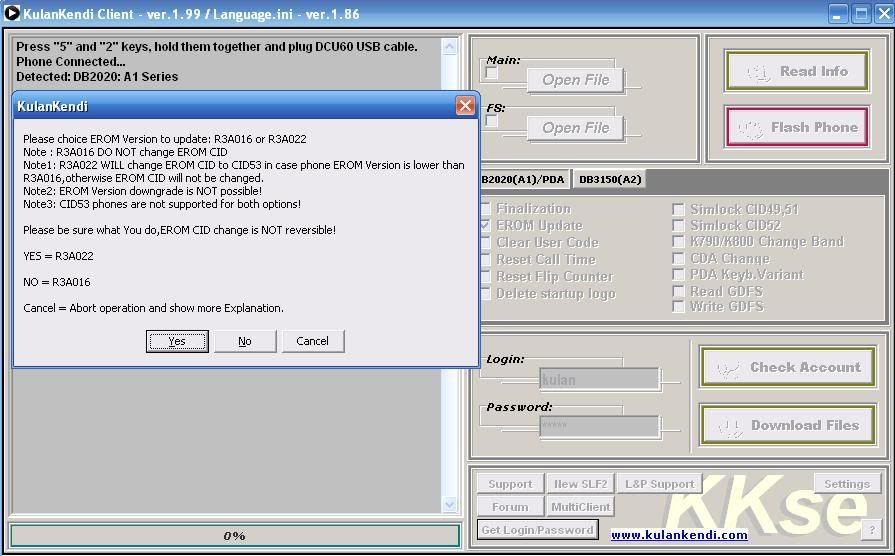Image resolution: width=895 pixels, height=556 pixels.
Task: Maximize the KulanKendi Client window
Action: (x=861, y=13)
